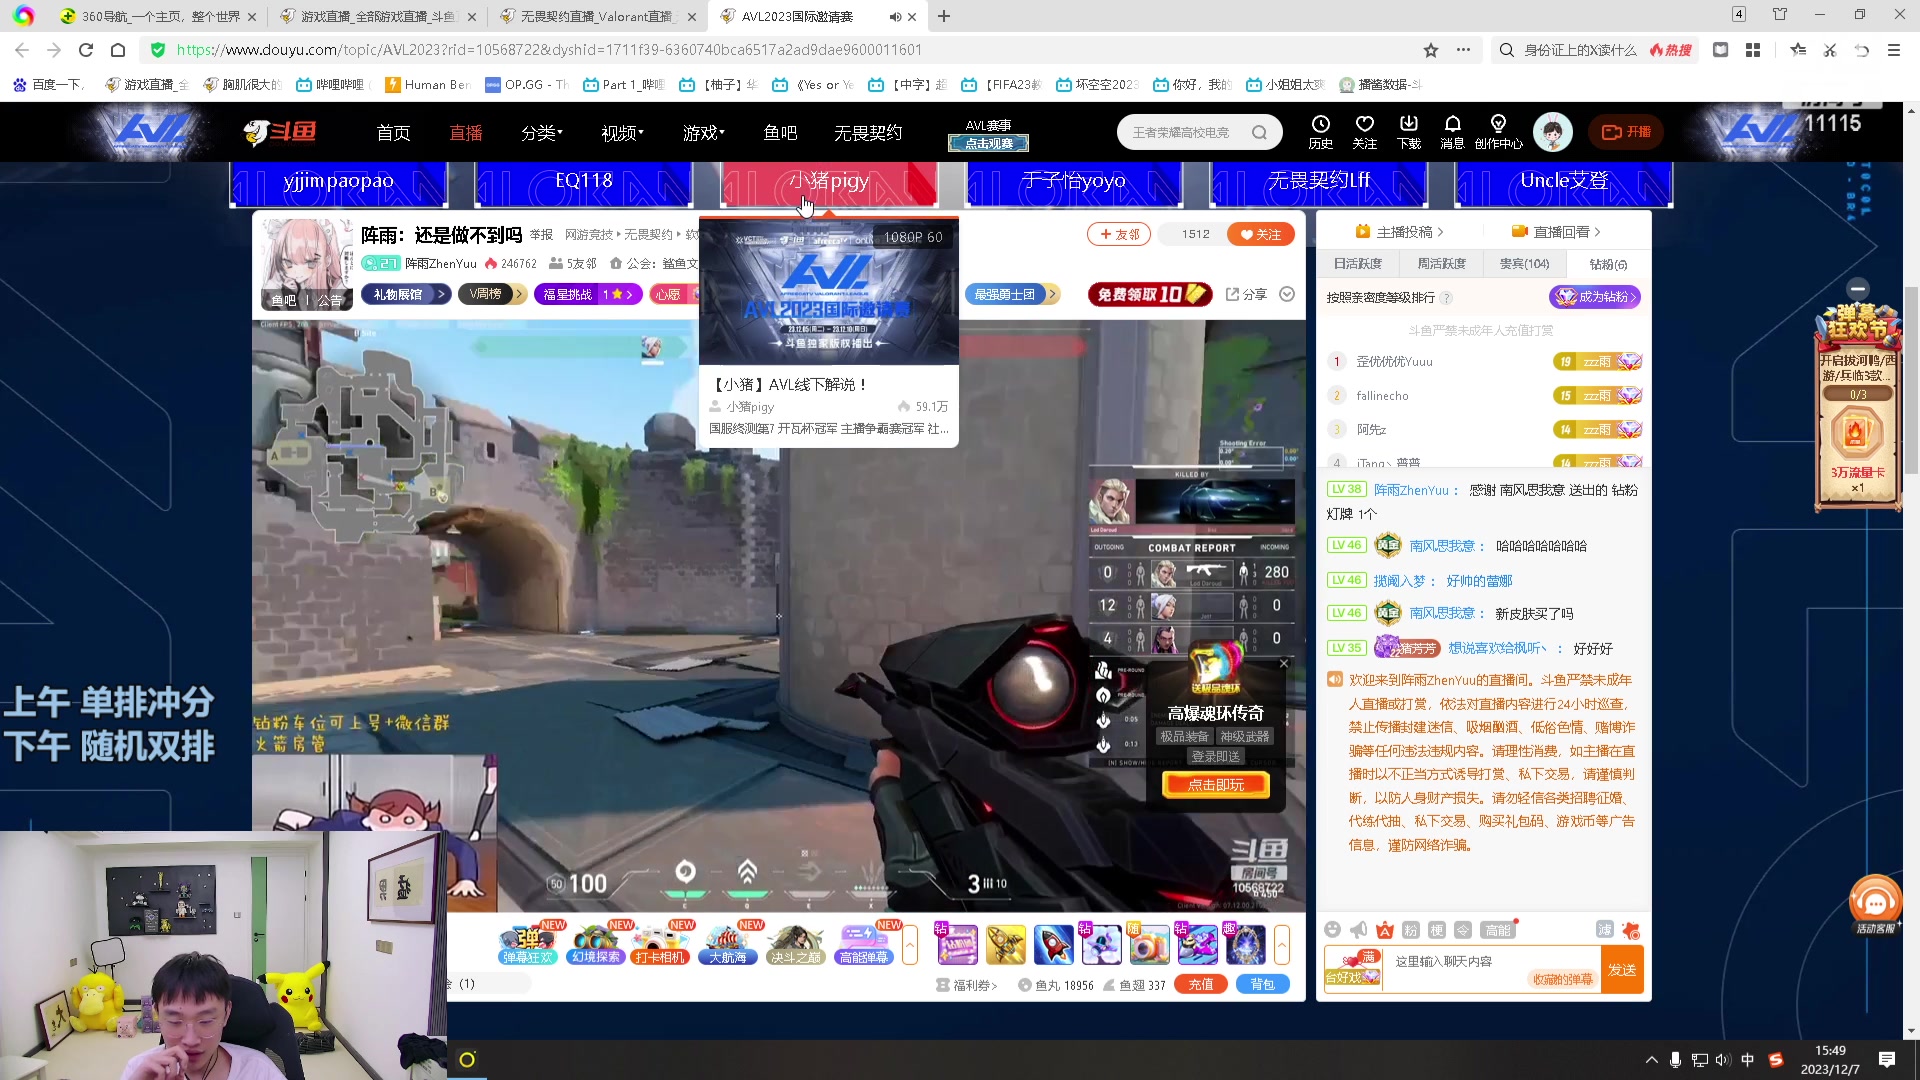This screenshot has height=1080, width=1920.
Task: Toggle the 高能 danmaku mode
Action: pyautogui.click(x=1498, y=930)
